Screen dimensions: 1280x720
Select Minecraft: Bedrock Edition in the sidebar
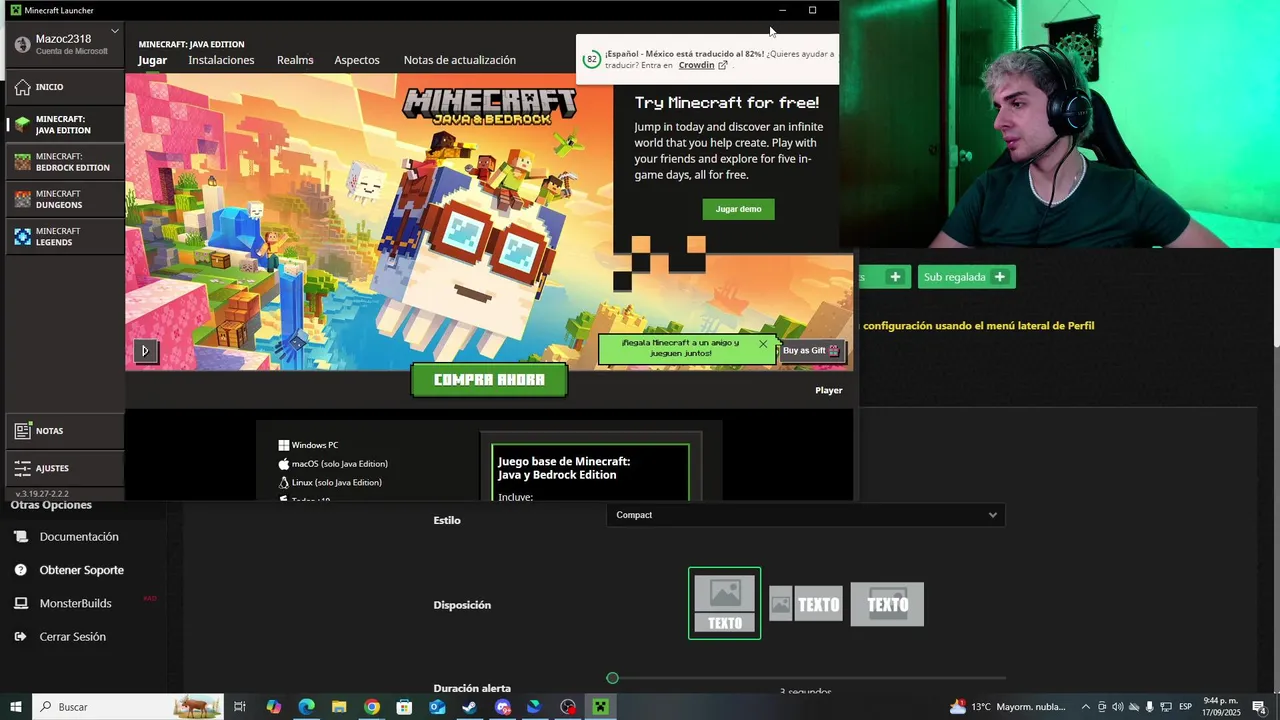click(64, 162)
